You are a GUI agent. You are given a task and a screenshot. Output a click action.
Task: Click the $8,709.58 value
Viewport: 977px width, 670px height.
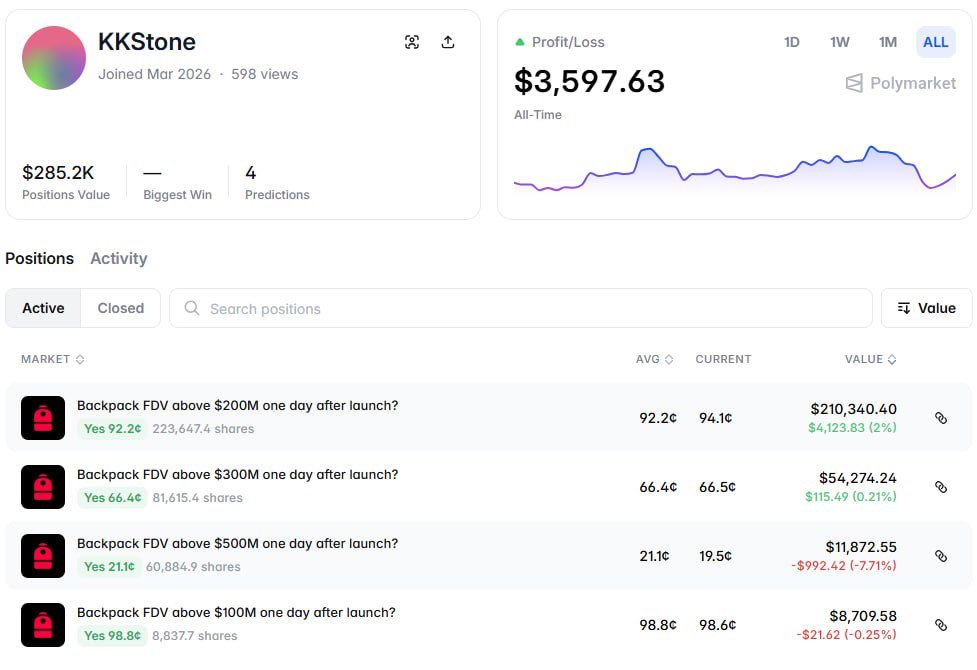click(863, 616)
